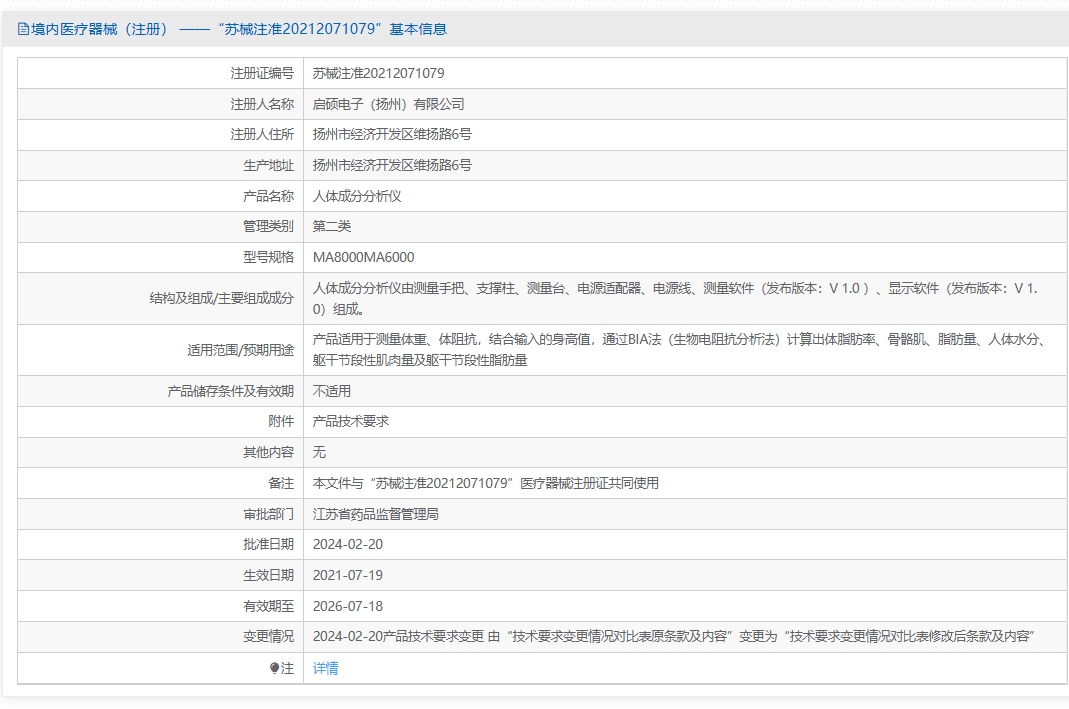The height and width of the screenshot is (709, 1069).
Task: Click the 管理类别 label
Action: pyautogui.click(x=269, y=226)
